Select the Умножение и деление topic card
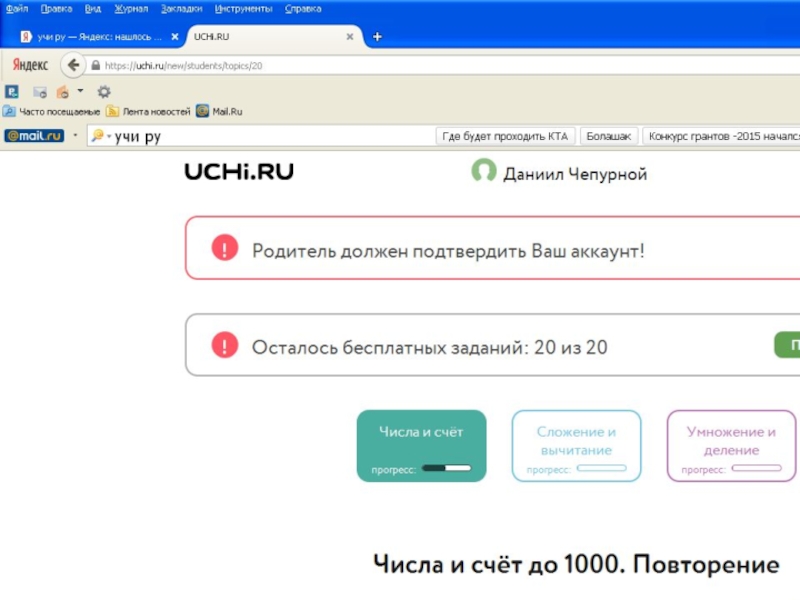800x600 pixels. coord(732,446)
